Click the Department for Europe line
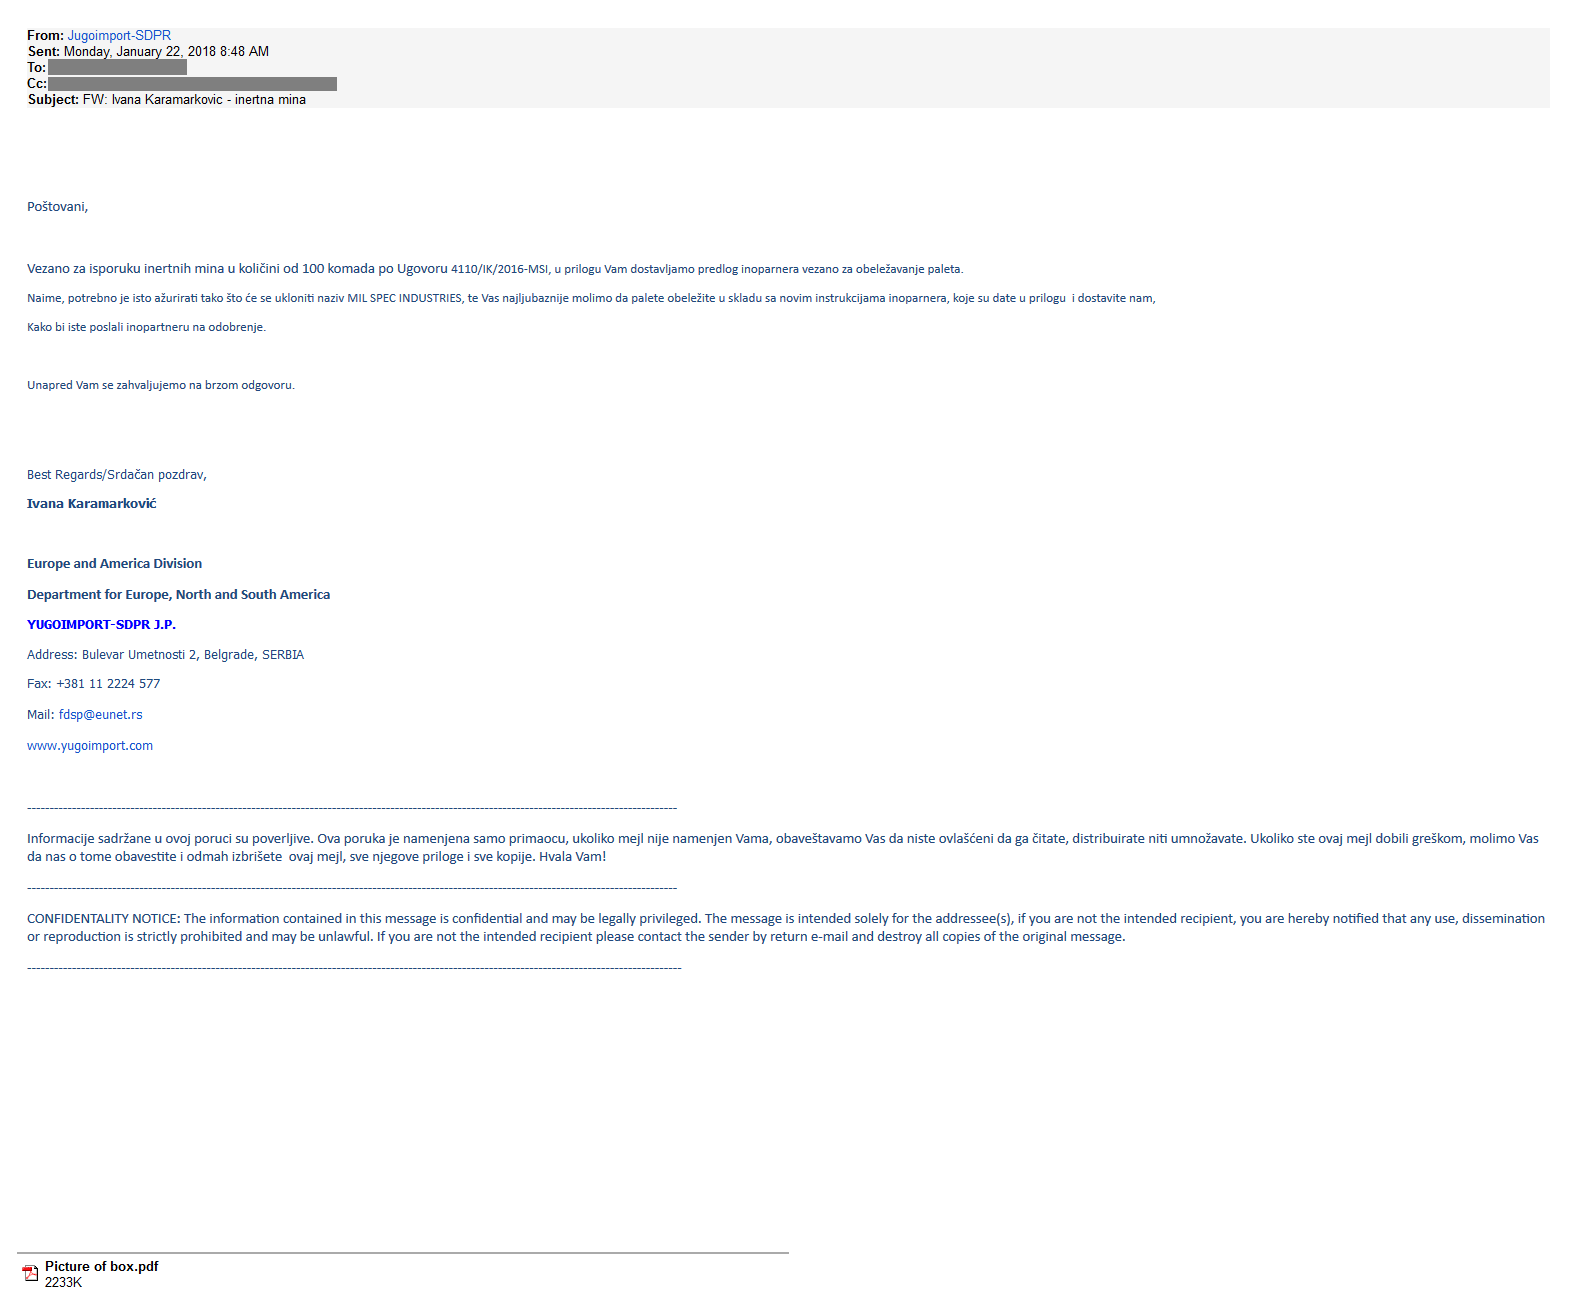This screenshot has height=1314, width=1580. 178,595
